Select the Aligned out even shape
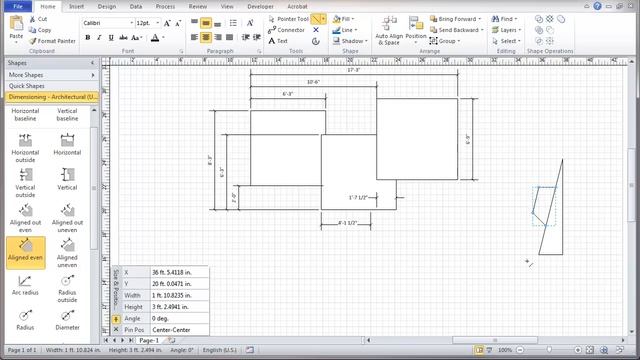Image resolution: width=640 pixels, height=360 pixels. tap(25, 218)
